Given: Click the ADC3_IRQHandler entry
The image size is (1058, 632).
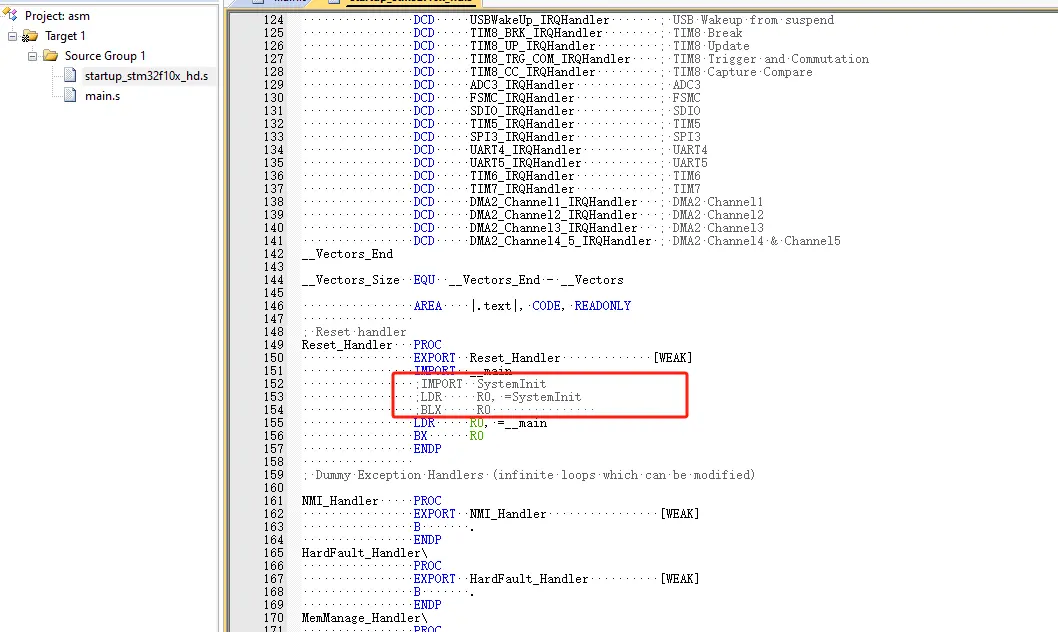Looking at the screenshot, I should point(522,85).
